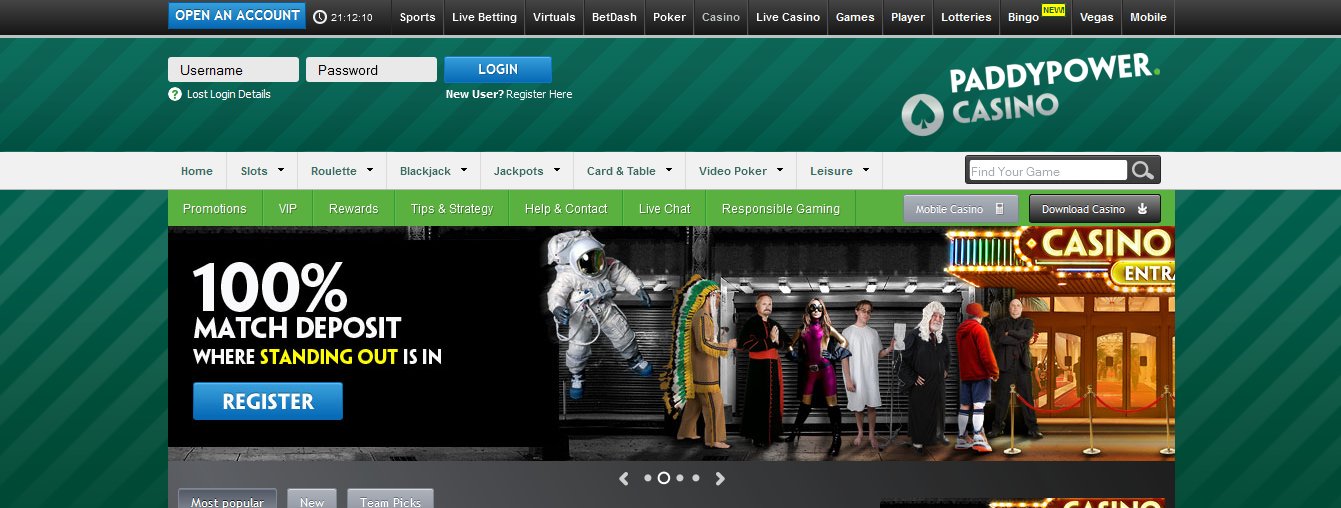Open Mobile in the top bar
This screenshot has height=508, width=1341.
pyautogui.click(x=1148, y=17)
